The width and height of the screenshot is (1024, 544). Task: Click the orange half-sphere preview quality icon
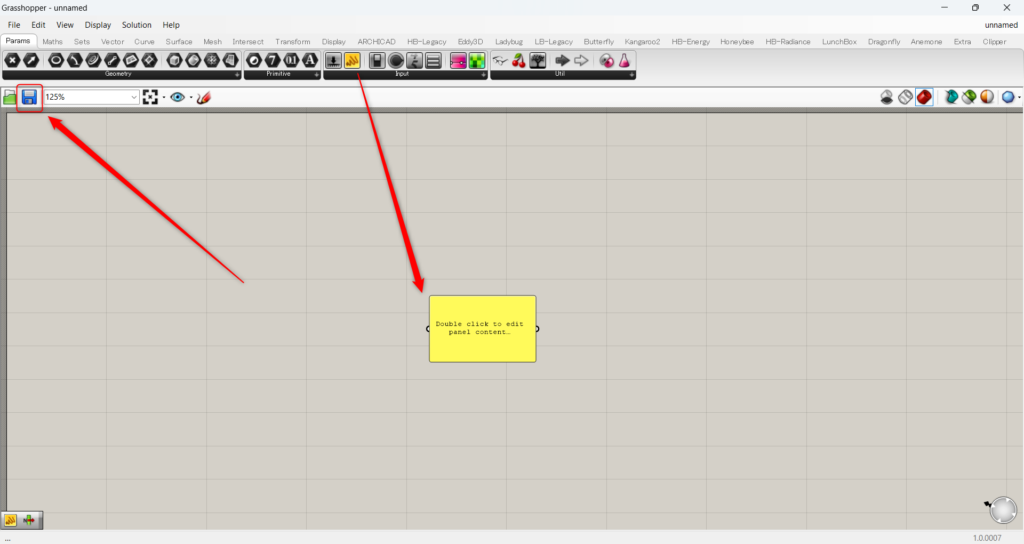point(987,97)
